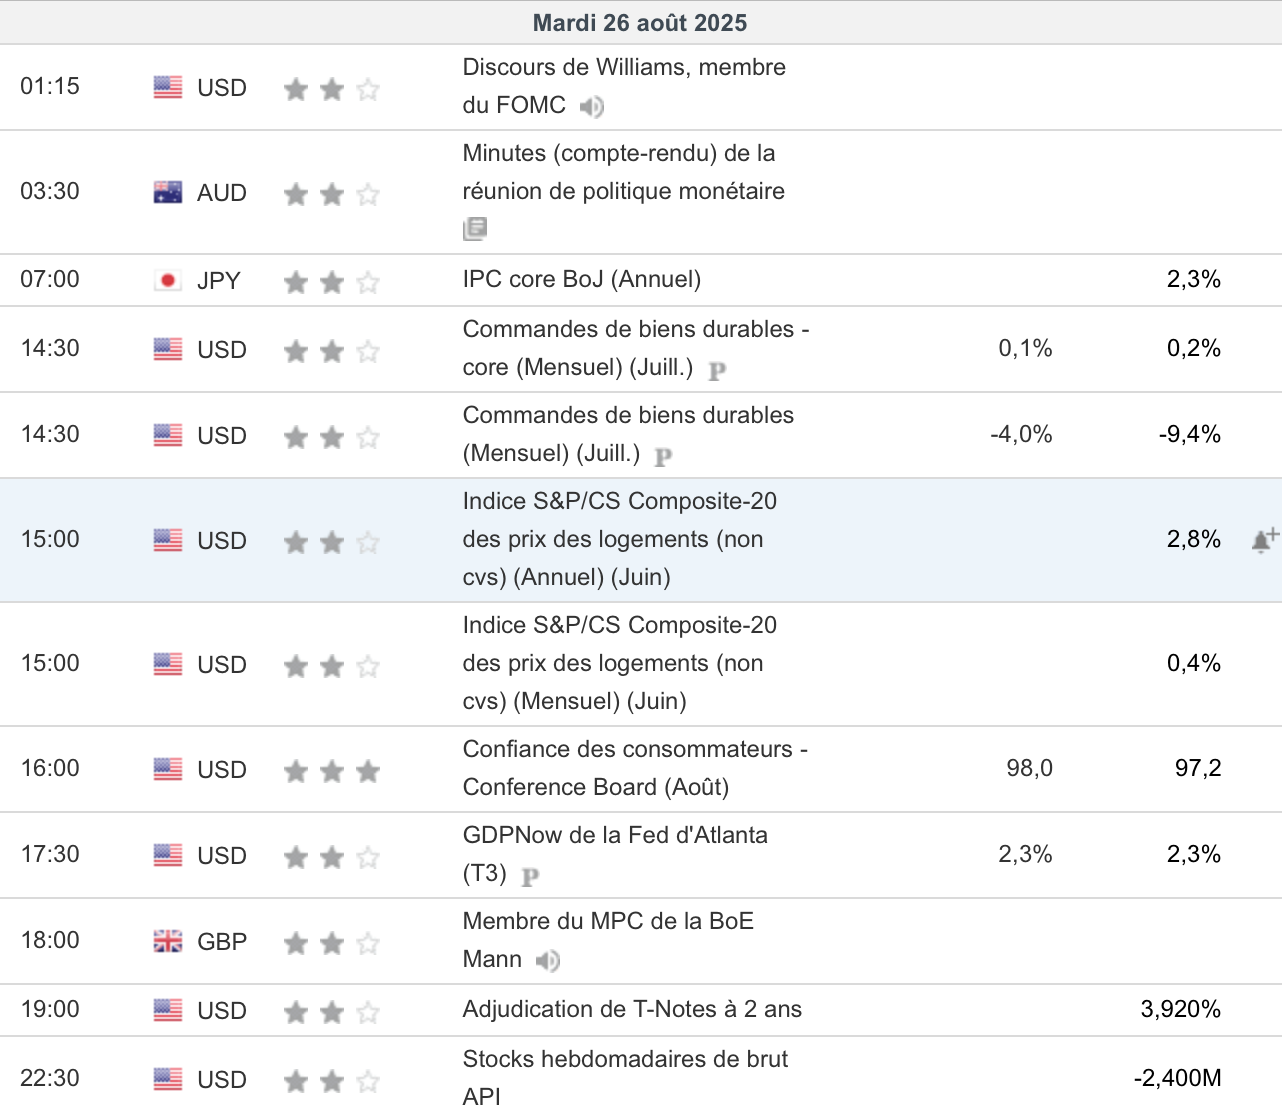Click the report icon under Australian monetary policy minutes

point(475,229)
